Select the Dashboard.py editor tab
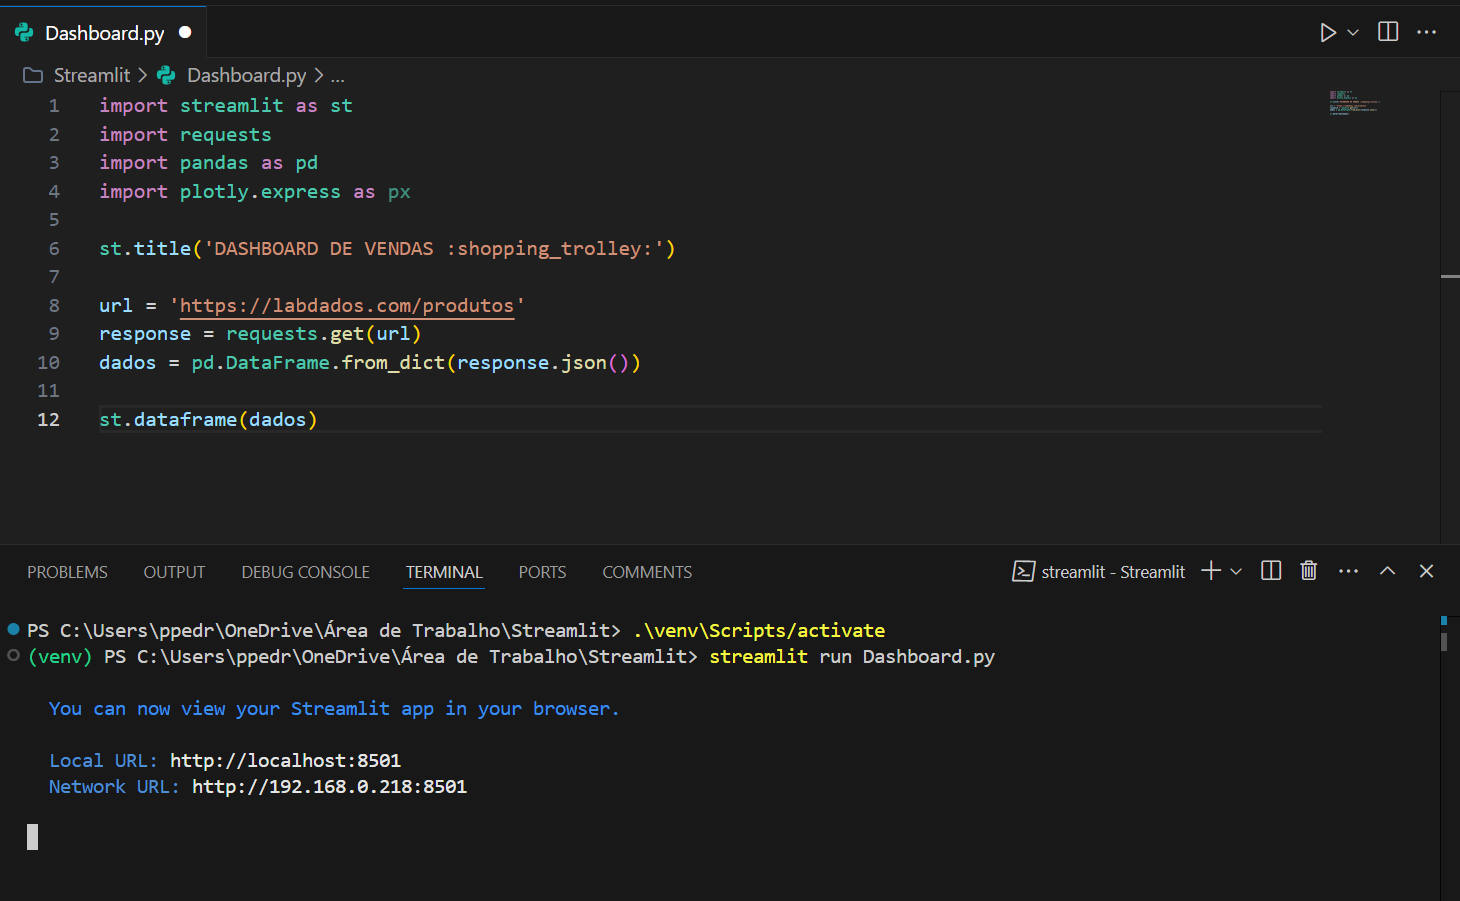This screenshot has height=901, width=1460. pyautogui.click(x=103, y=33)
